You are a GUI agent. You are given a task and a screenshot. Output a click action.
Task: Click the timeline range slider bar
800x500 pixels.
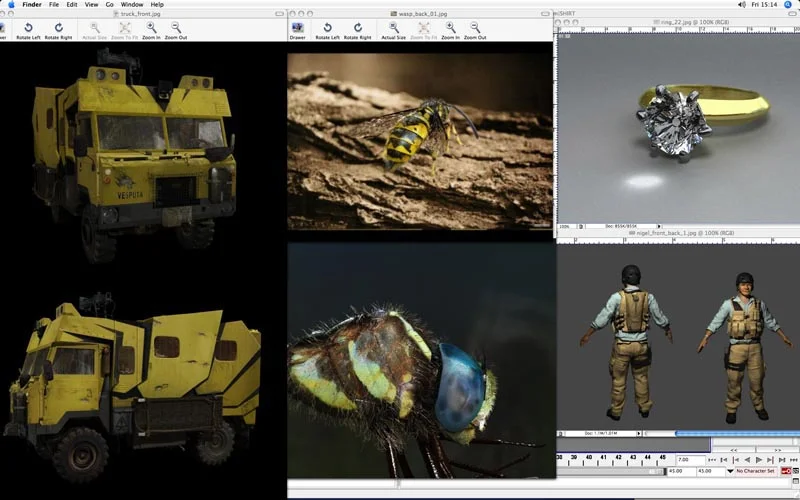point(610,471)
